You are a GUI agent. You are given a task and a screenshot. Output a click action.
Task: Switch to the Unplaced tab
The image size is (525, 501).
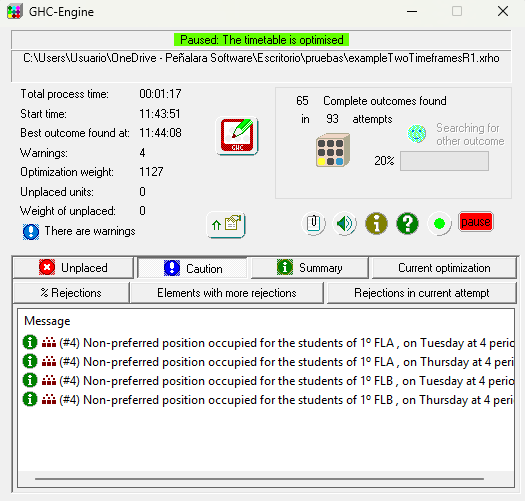[73, 268]
